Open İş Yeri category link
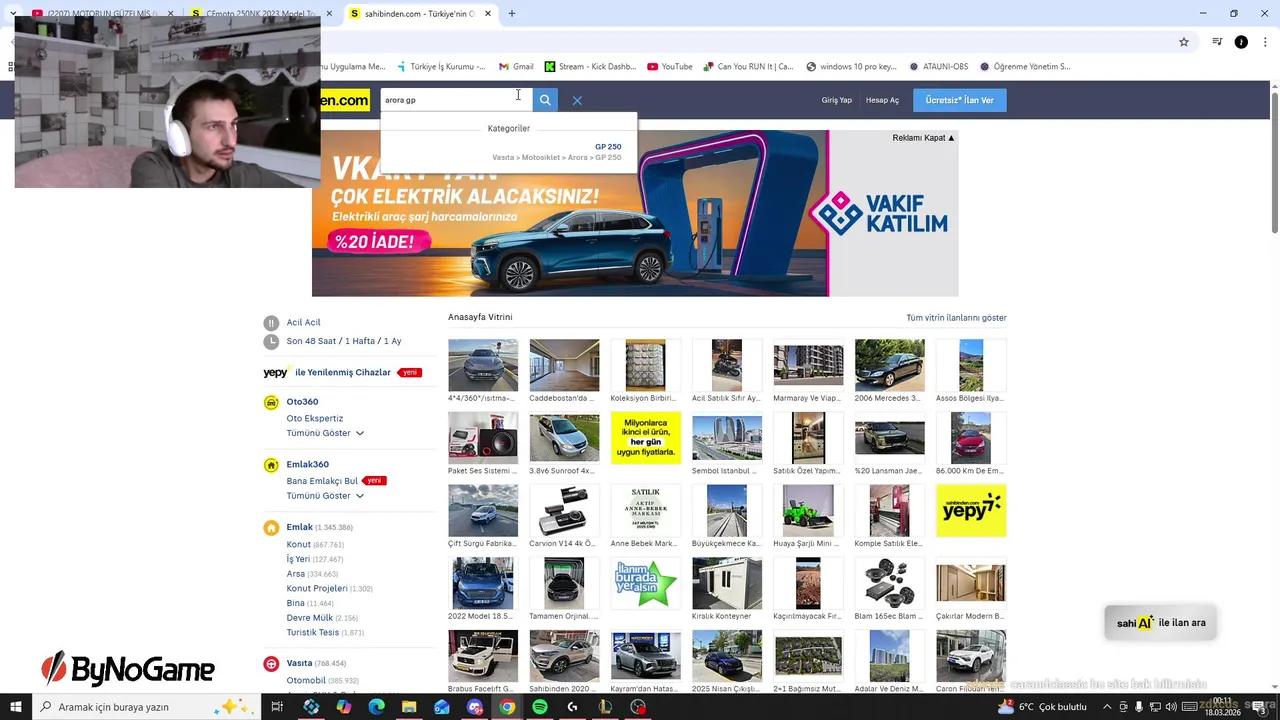This screenshot has height=720, width=1280. (298, 559)
